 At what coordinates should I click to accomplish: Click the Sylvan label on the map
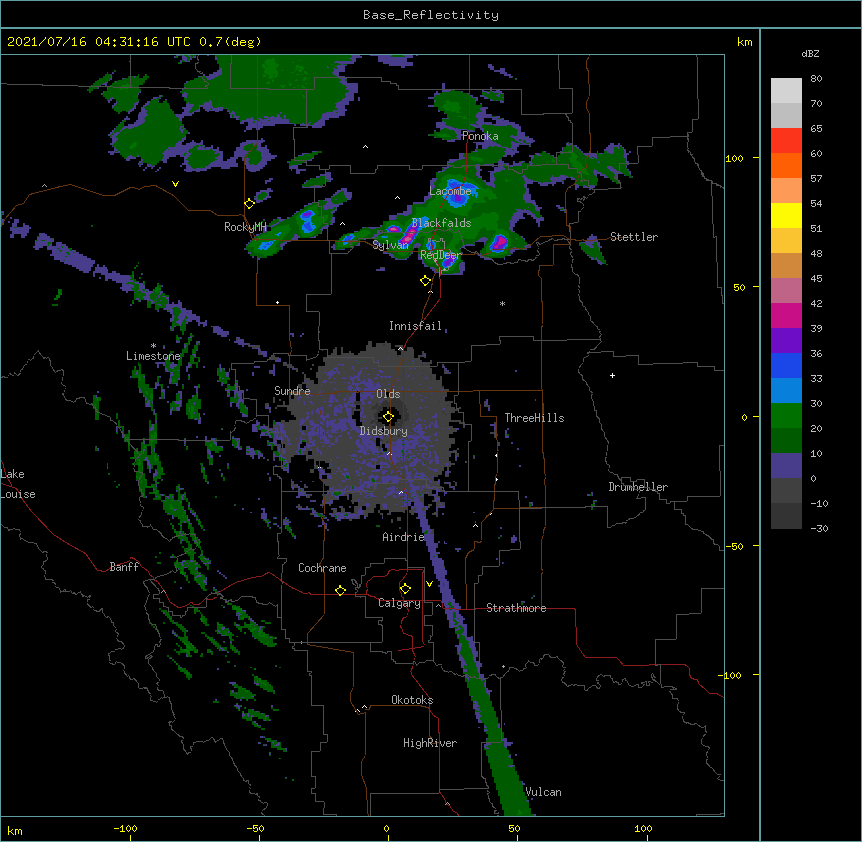click(x=390, y=245)
